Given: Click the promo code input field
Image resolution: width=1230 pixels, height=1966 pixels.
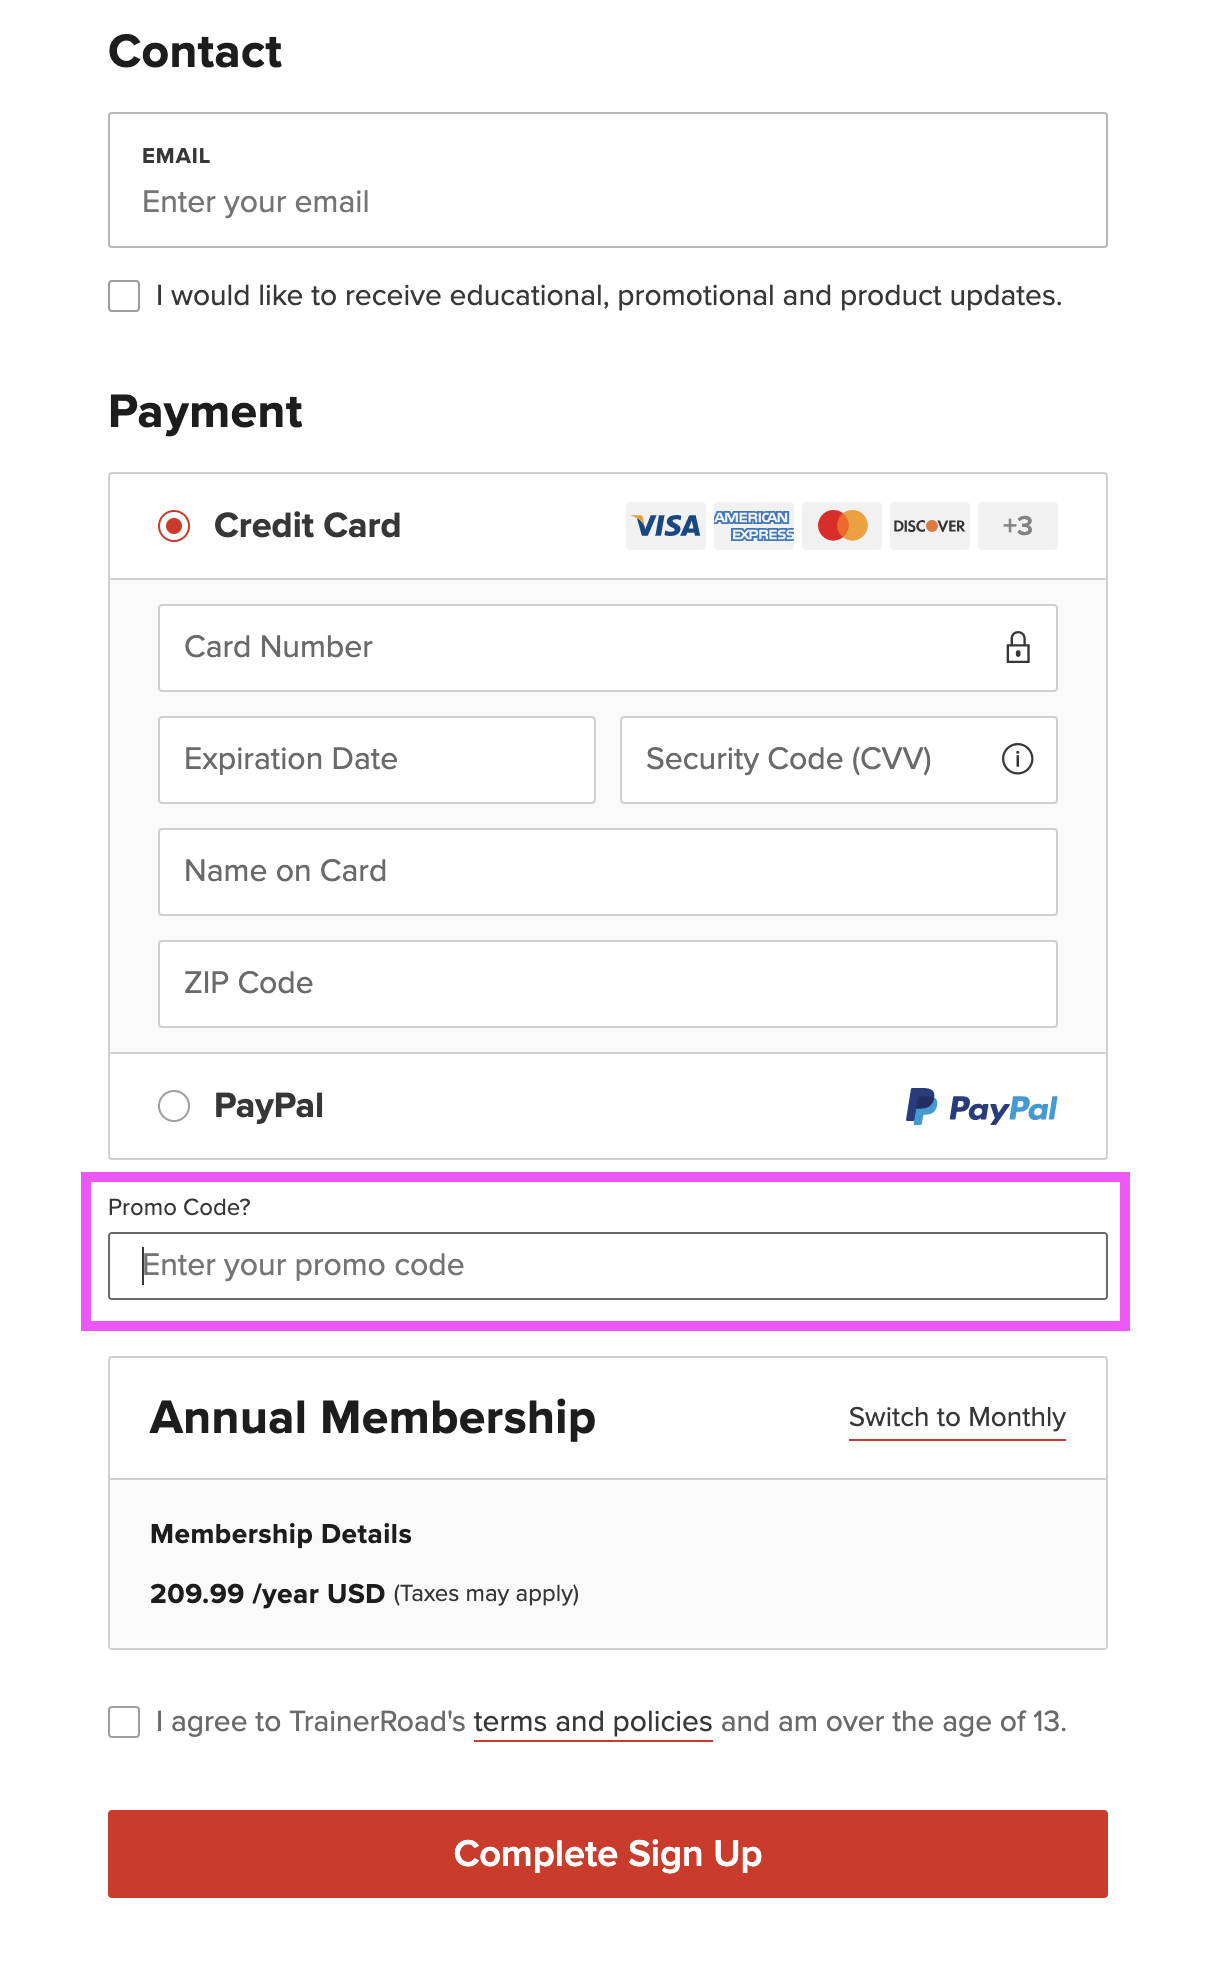Looking at the screenshot, I should (x=608, y=1266).
